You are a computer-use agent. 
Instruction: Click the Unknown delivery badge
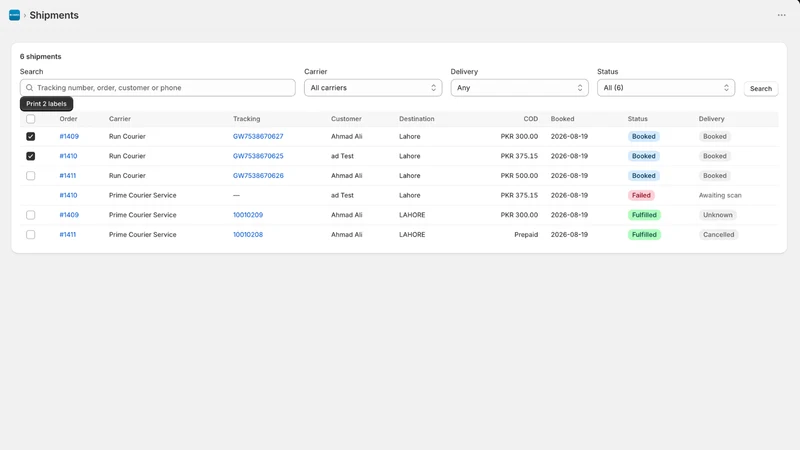717,215
